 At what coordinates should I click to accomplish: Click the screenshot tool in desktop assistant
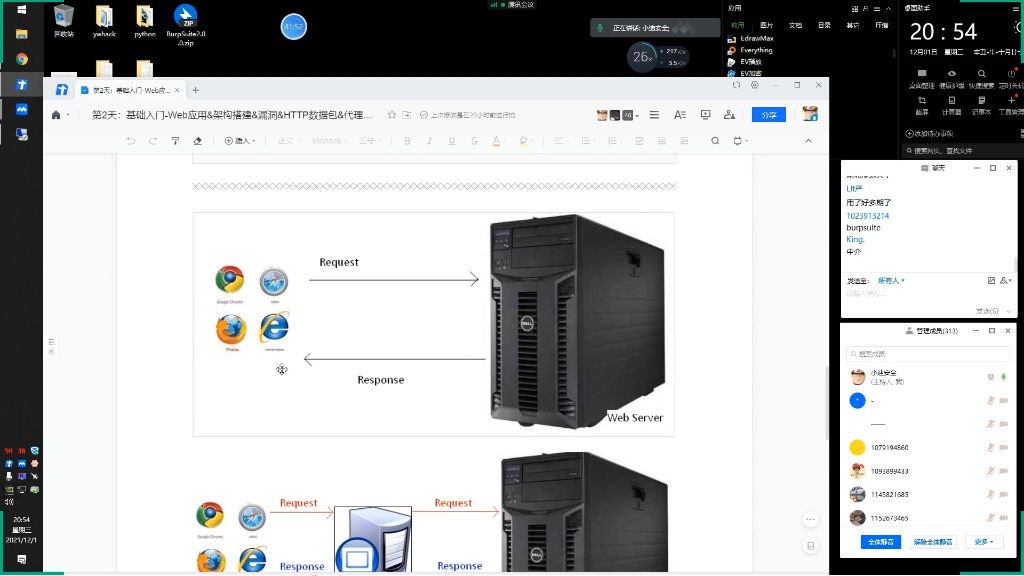(922, 104)
